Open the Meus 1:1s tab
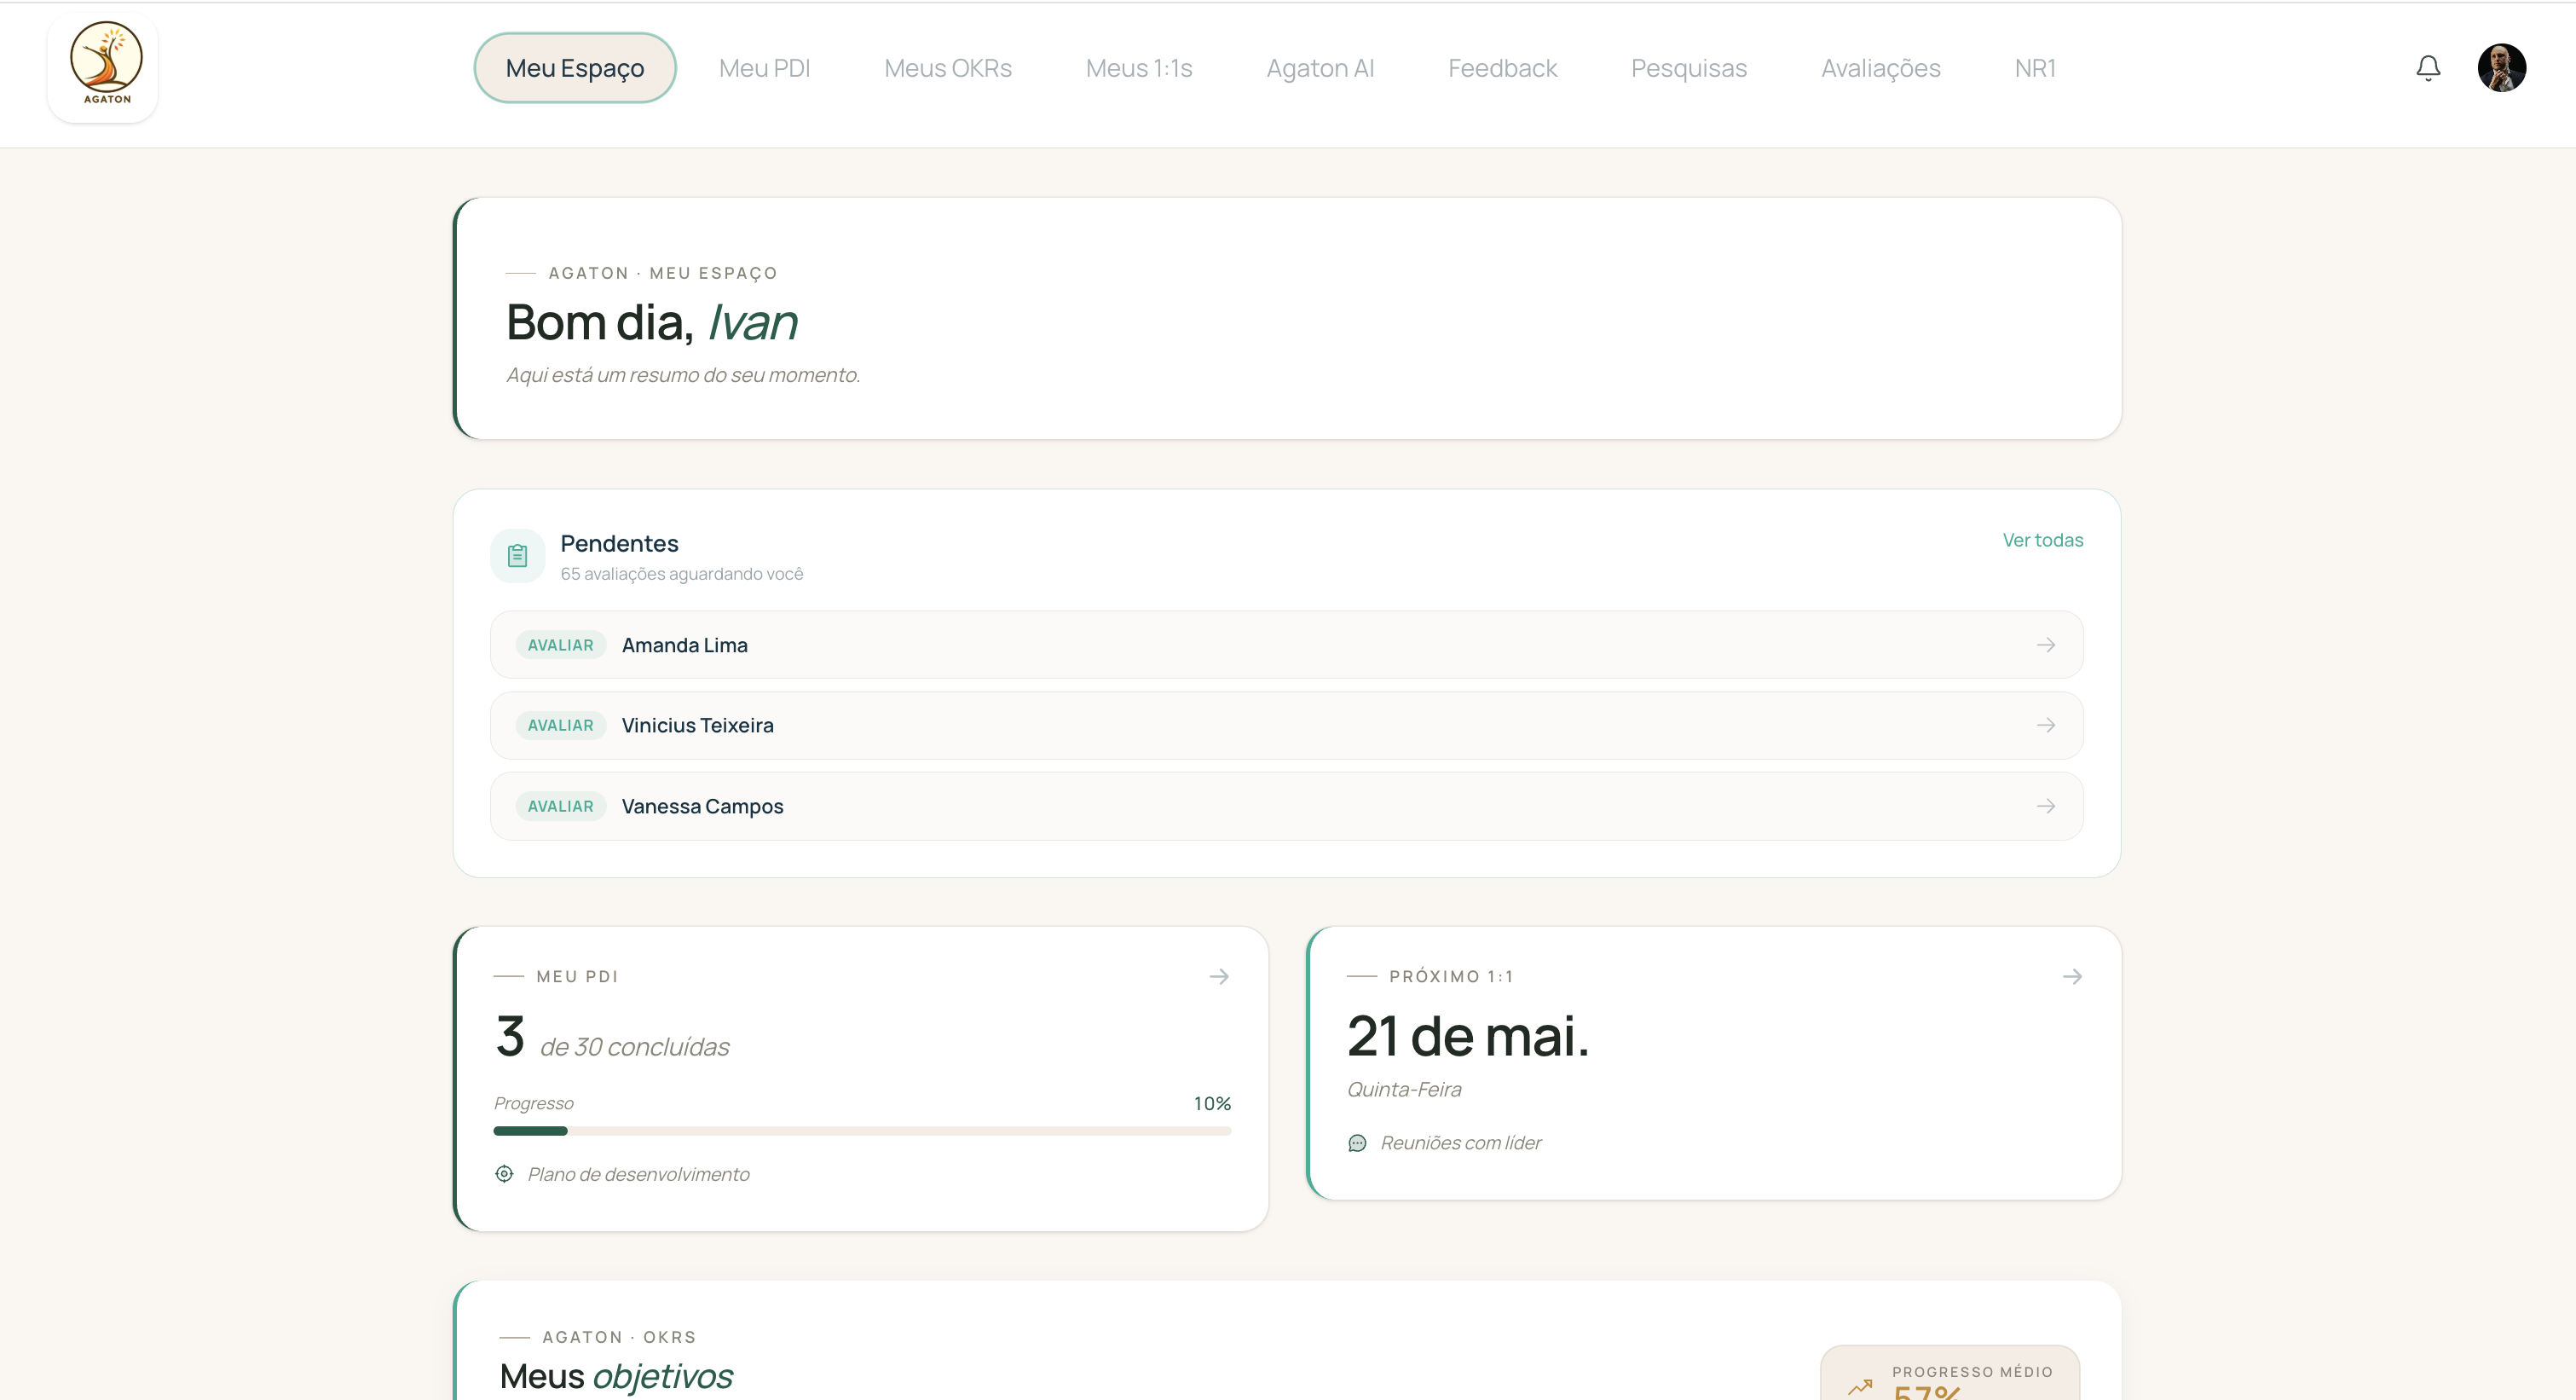The width and height of the screenshot is (2576, 1400). click(1139, 68)
